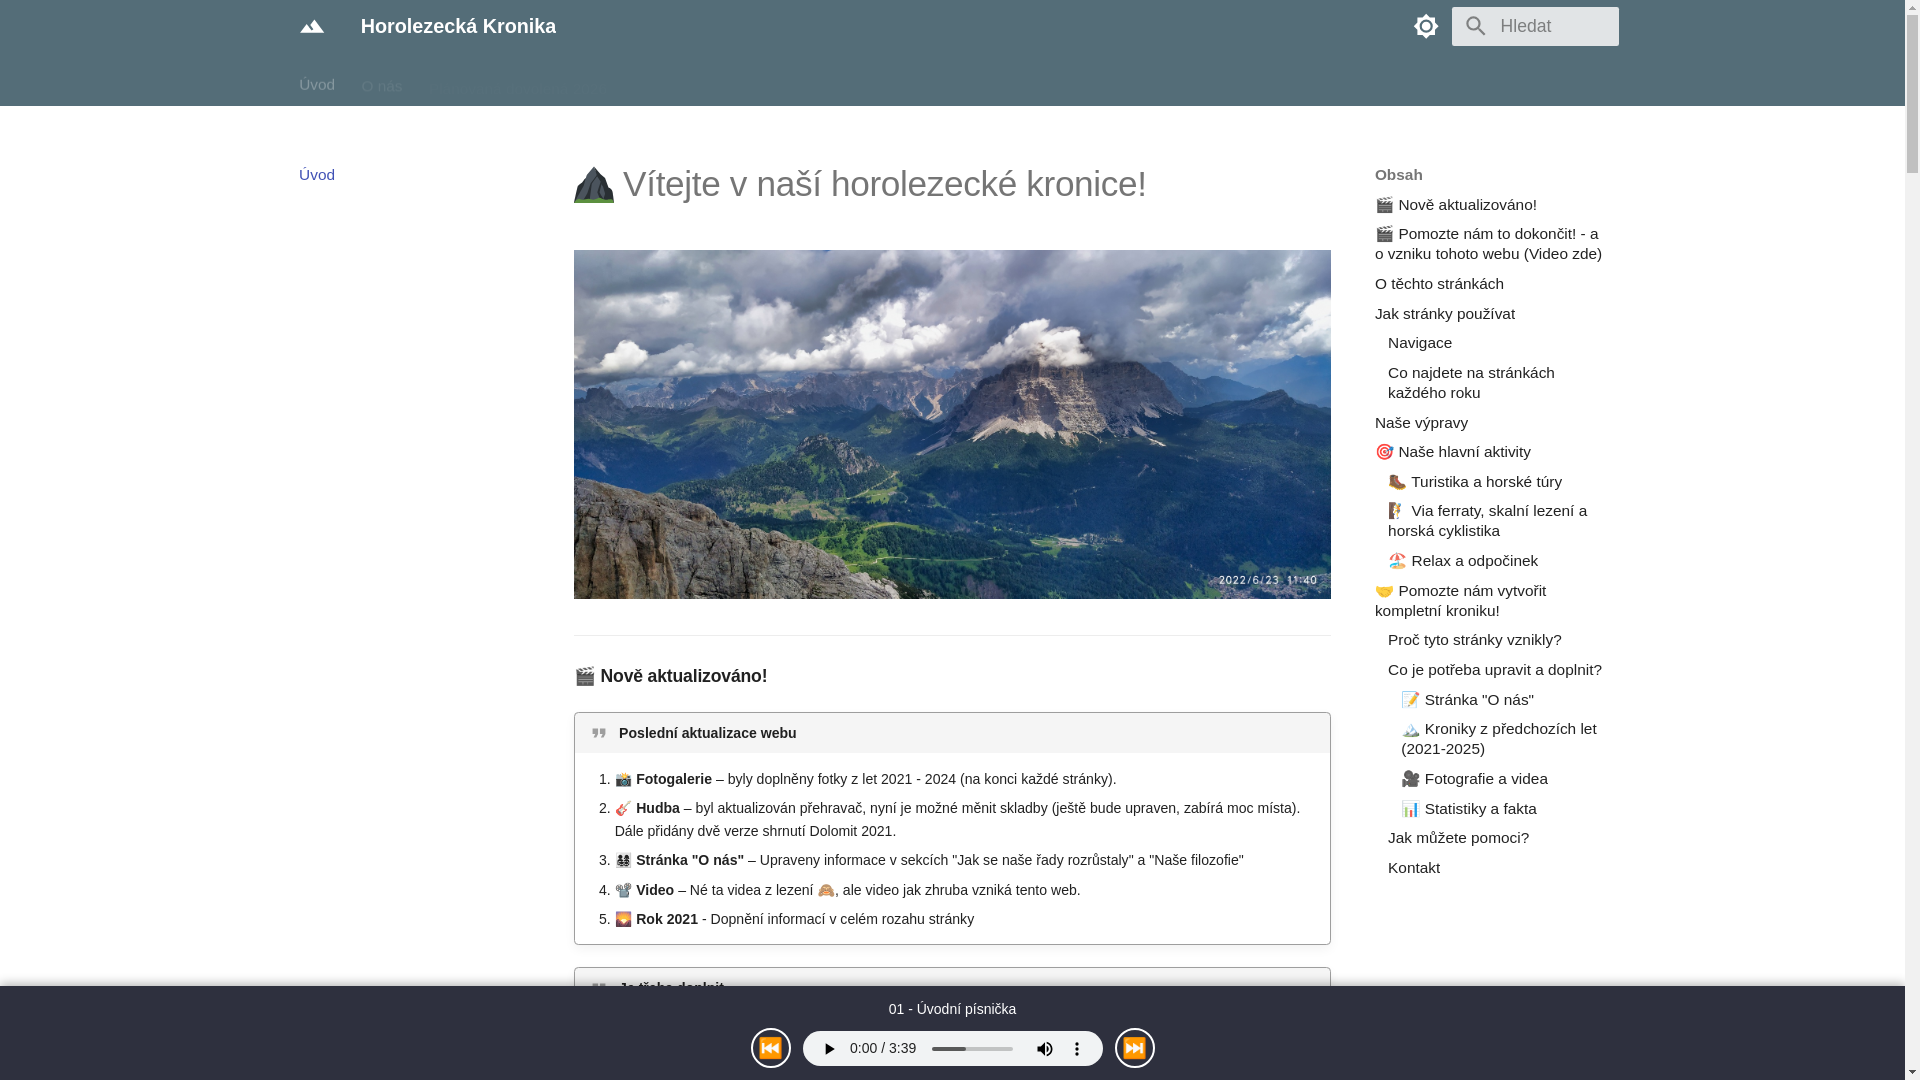The image size is (1920, 1080).
Task: Play the audio track
Action: click(x=829, y=1049)
